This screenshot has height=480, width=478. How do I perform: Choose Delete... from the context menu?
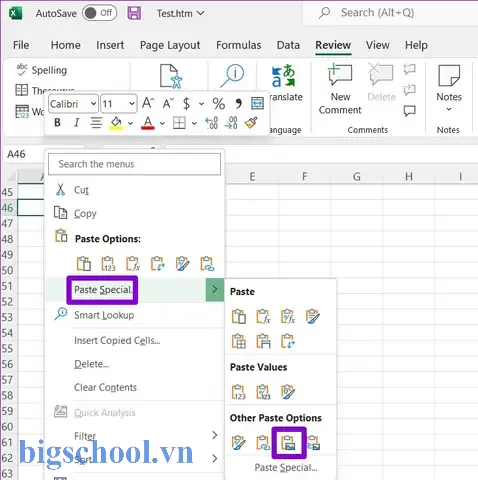91,364
